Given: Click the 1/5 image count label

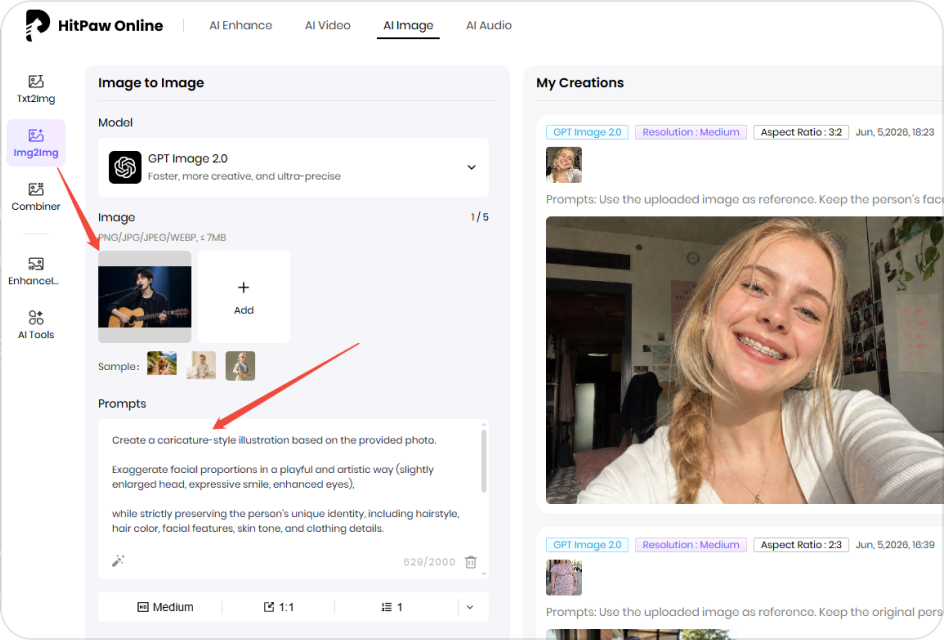Looking at the screenshot, I should pos(479,217).
